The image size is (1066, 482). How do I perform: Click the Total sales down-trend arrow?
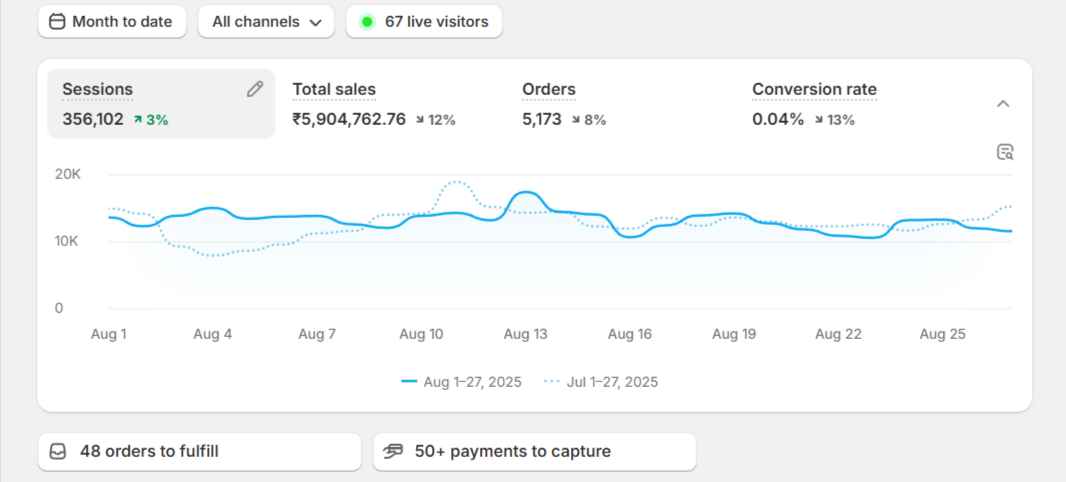coord(421,120)
